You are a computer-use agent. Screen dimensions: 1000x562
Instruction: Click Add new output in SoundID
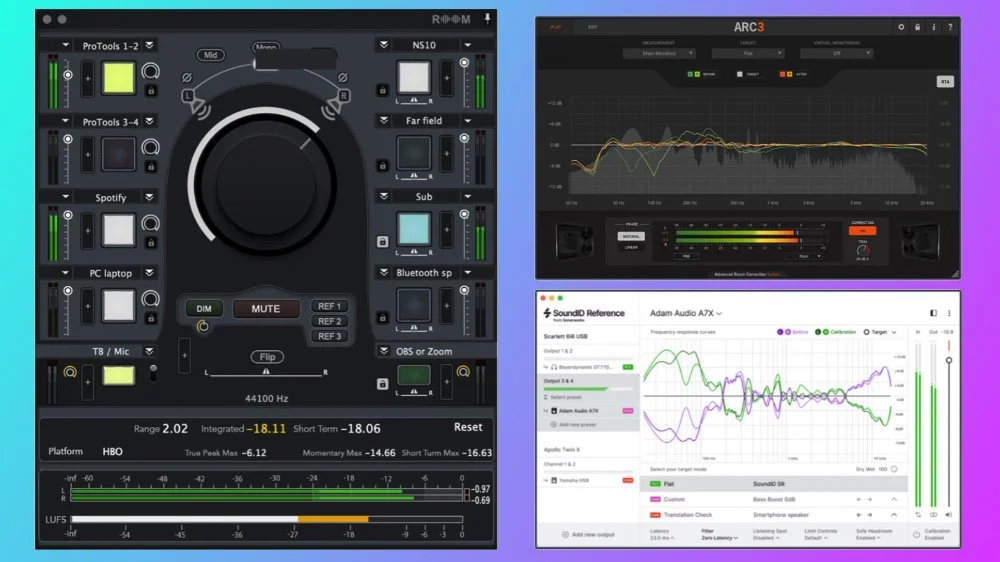(587, 535)
